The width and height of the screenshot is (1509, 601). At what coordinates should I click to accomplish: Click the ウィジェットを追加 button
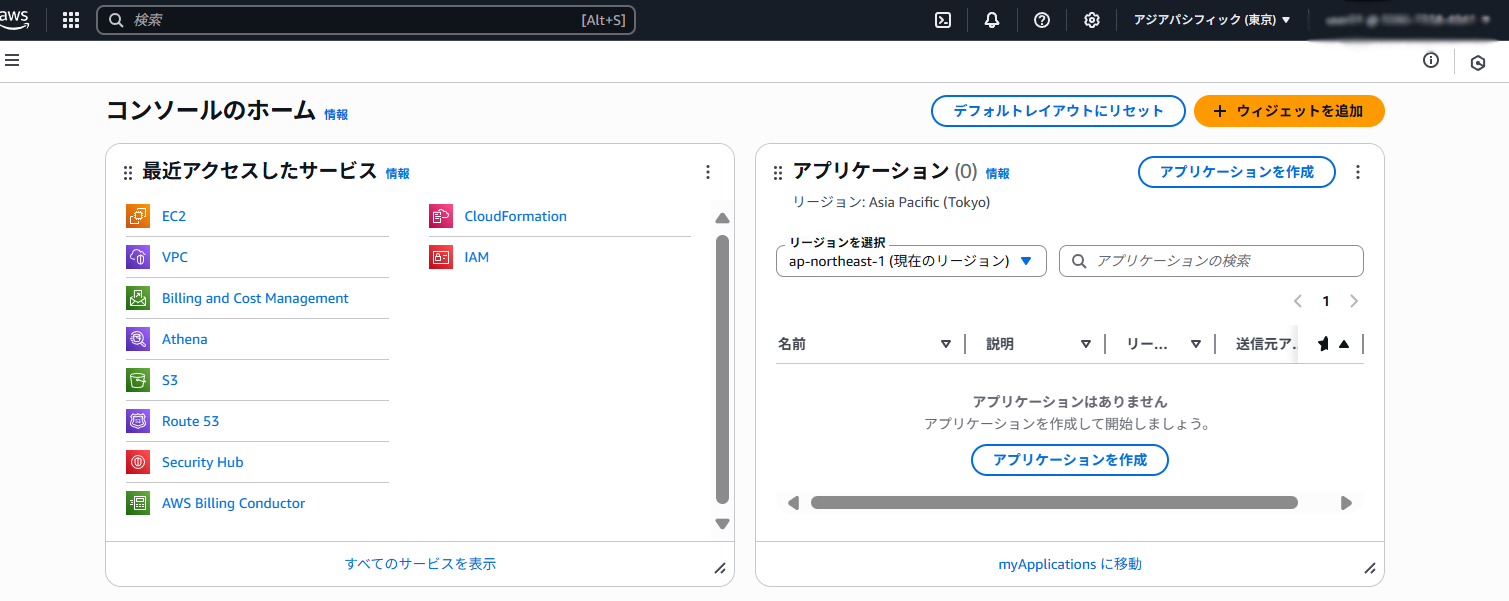(1289, 111)
